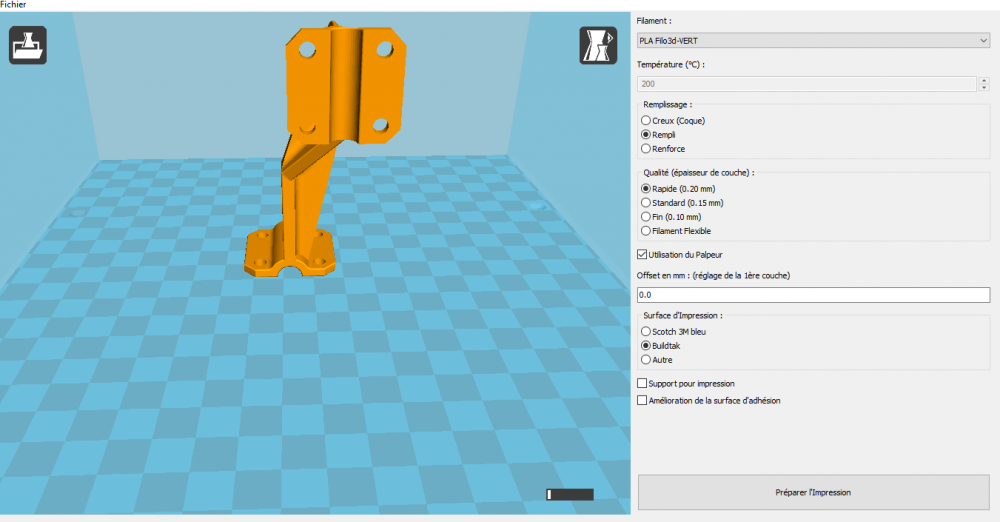Select the orange 3D bracket model
Image resolution: width=1000 pixels, height=522 pixels.
tap(327, 150)
